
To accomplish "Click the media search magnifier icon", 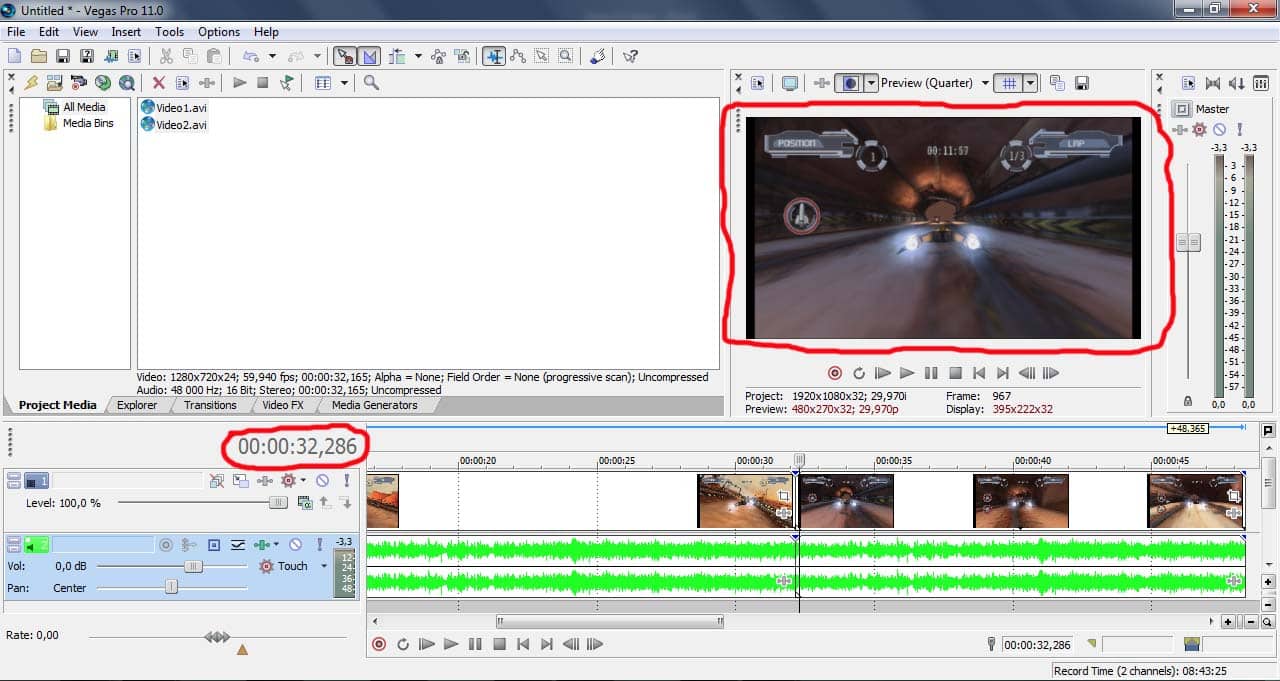I will click(371, 83).
